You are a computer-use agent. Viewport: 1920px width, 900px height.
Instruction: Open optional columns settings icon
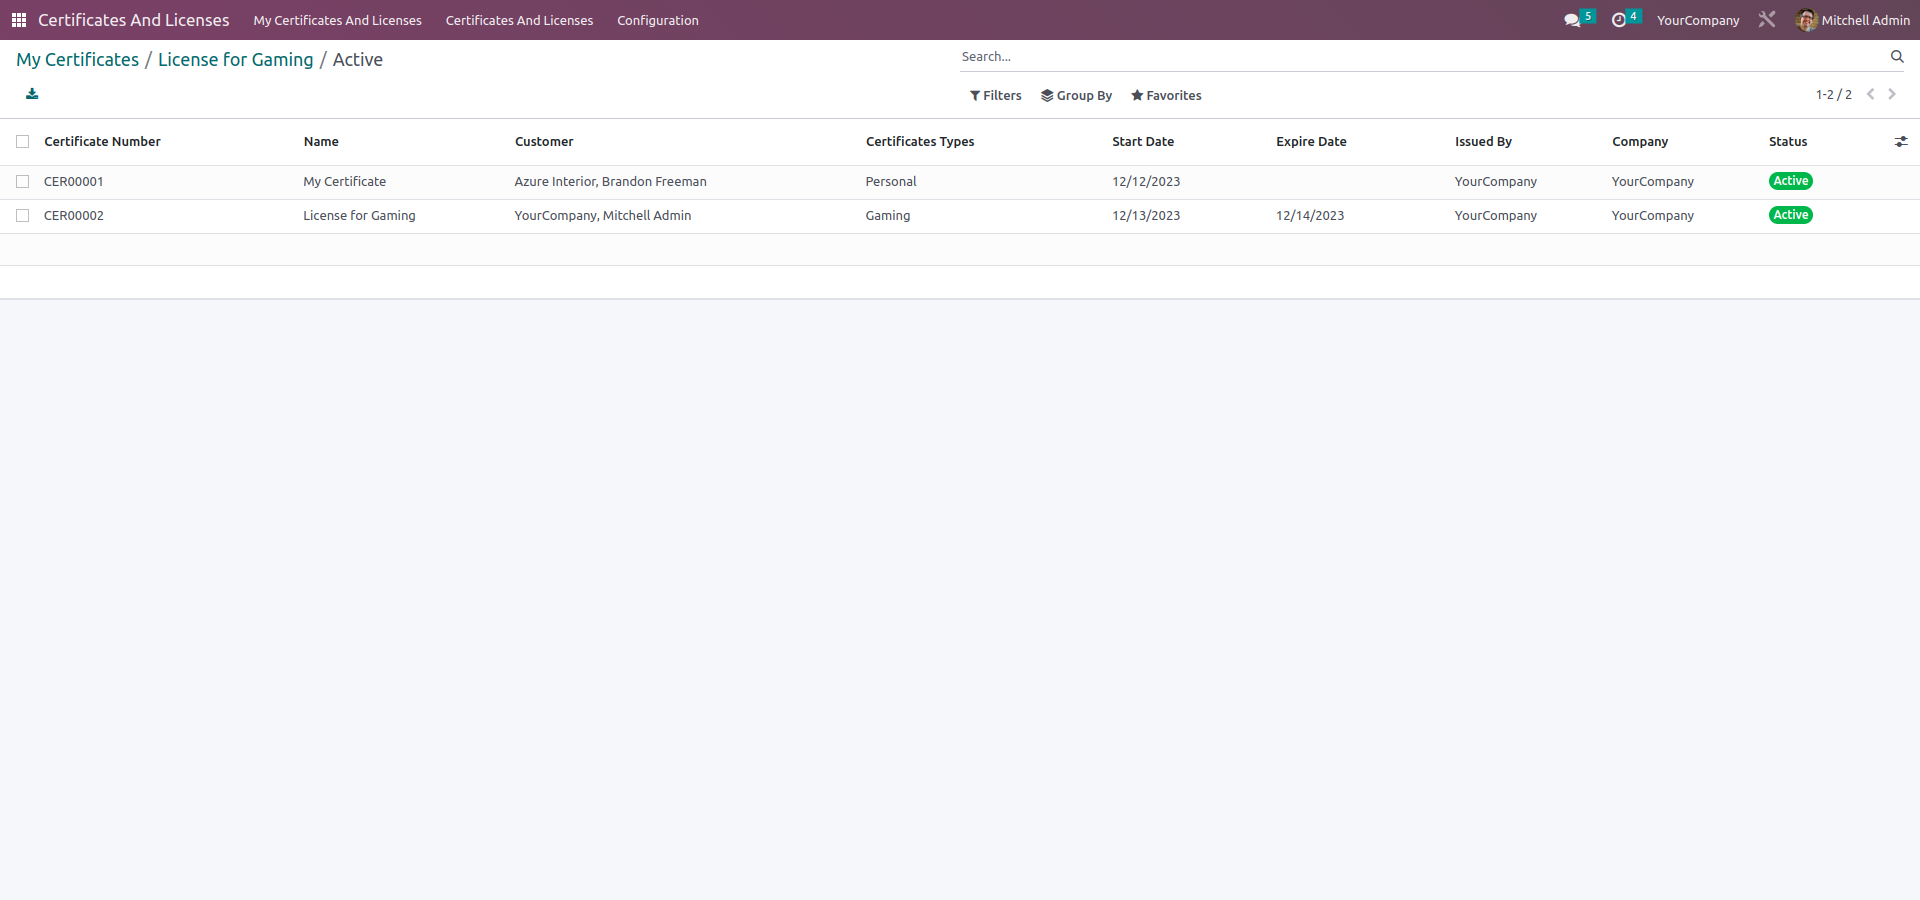1901,142
